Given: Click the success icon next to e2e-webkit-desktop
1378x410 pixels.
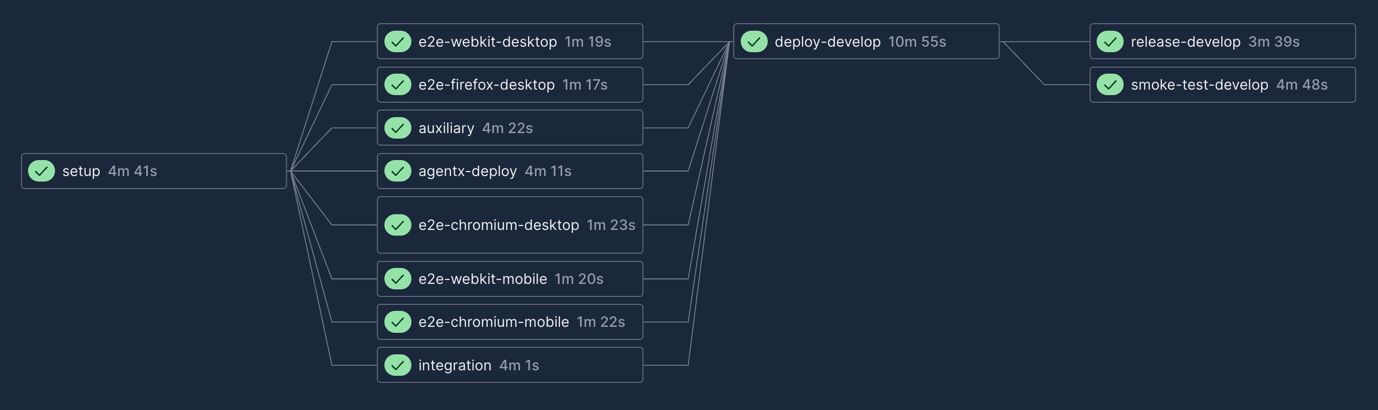Looking at the screenshot, I should click(398, 42).
